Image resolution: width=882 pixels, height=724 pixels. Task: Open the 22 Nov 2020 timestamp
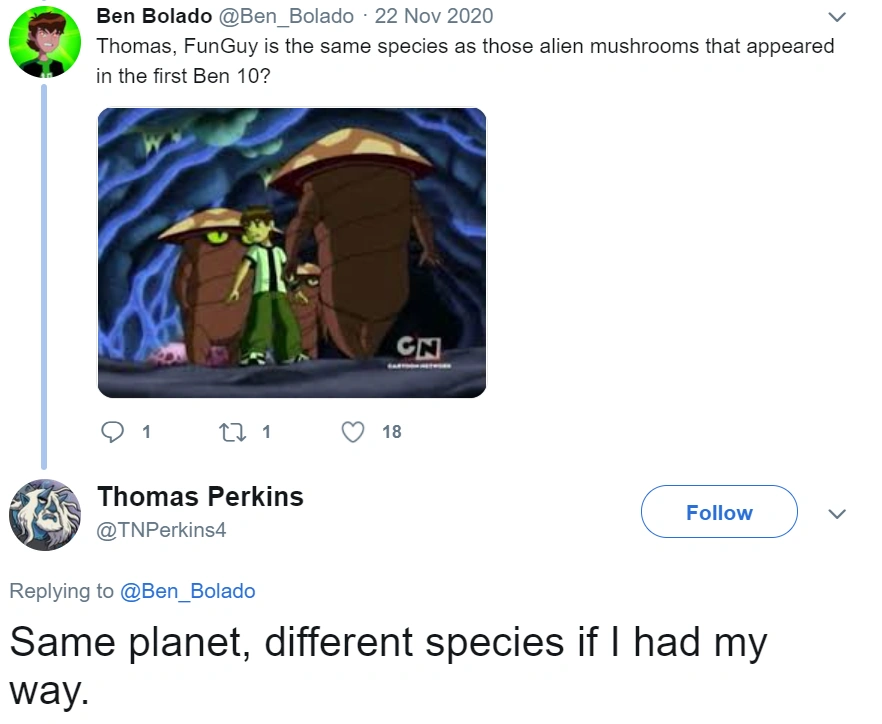432,16
